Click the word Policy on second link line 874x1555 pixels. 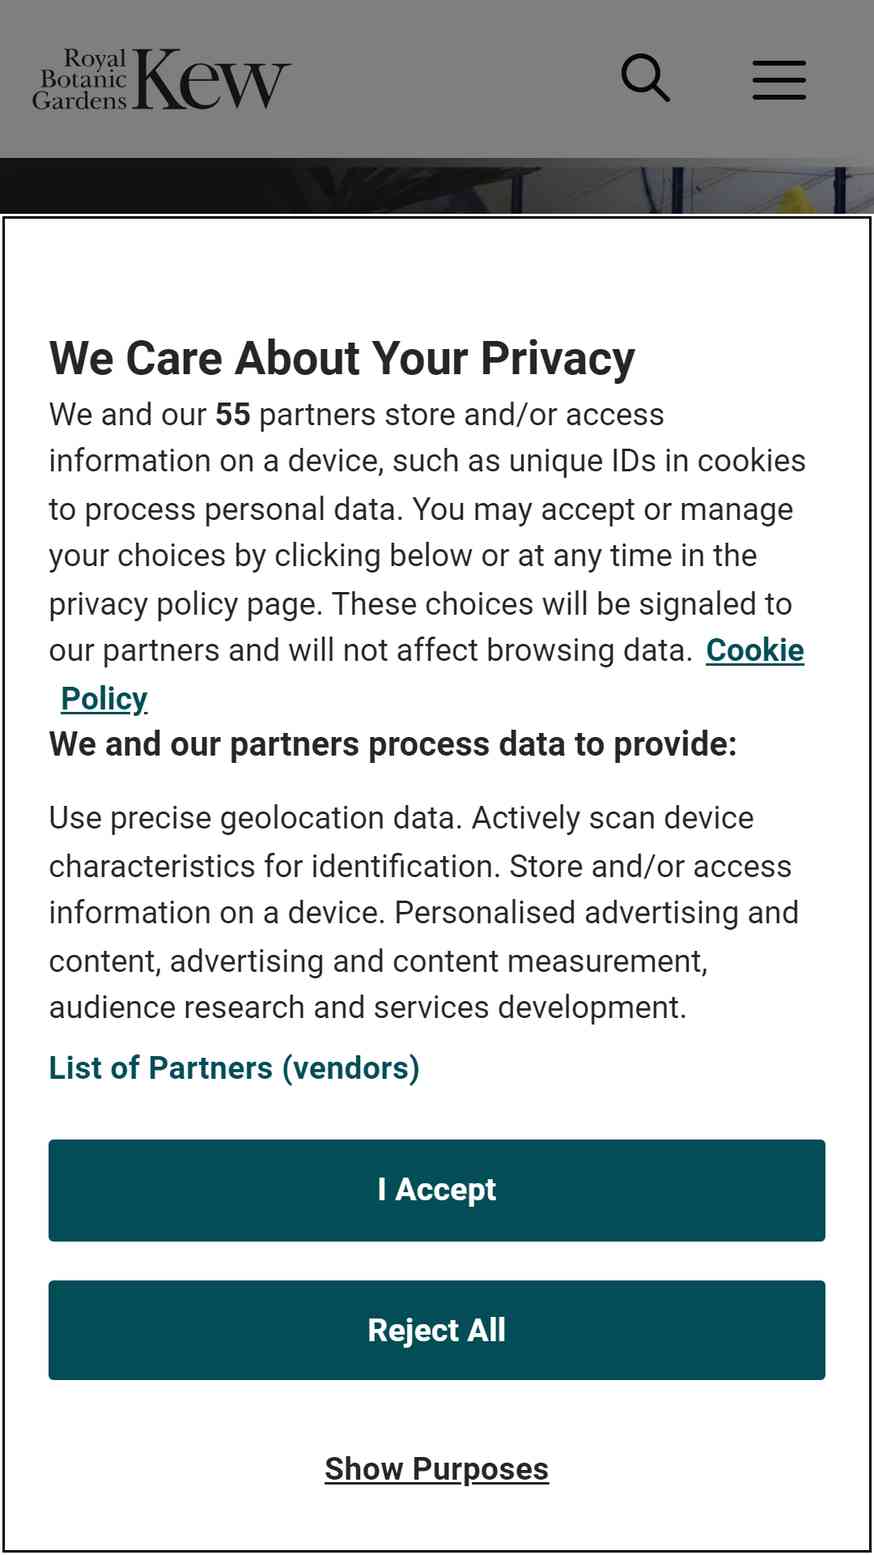click(x=104, y=698)
